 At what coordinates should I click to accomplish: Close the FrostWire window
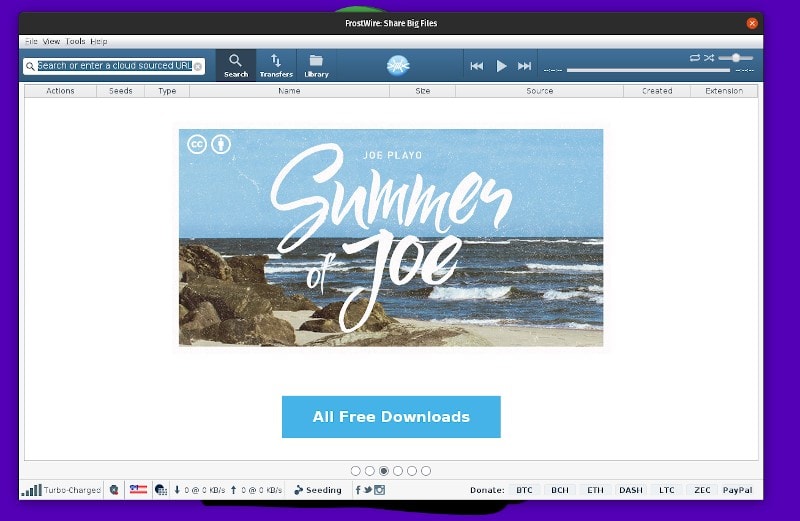coord(752,23)
